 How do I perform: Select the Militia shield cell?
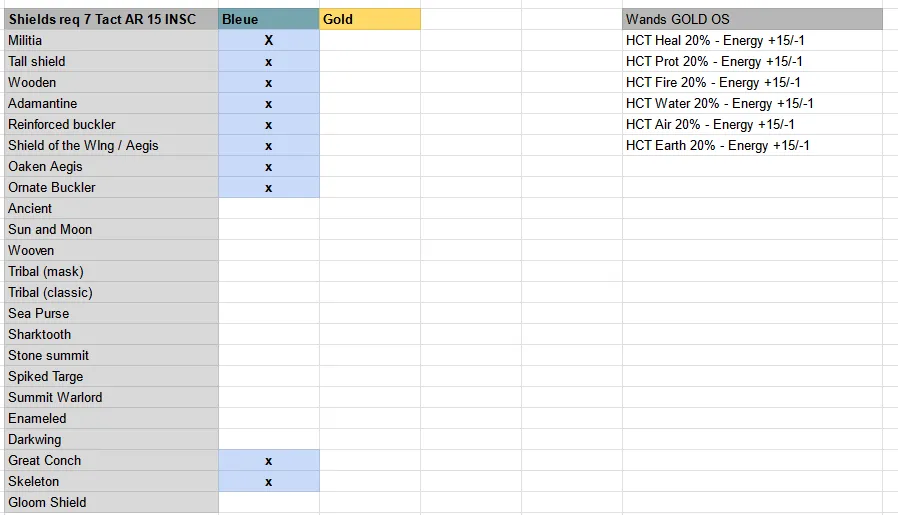pyautogui.click(x=112, y=40)
